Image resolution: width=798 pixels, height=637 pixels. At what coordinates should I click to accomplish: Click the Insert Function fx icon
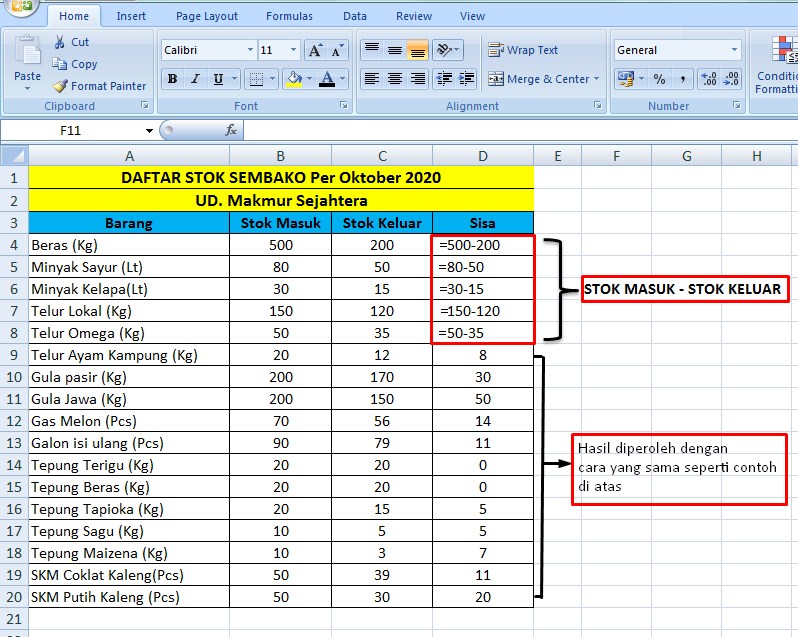[x=231, y=130]
